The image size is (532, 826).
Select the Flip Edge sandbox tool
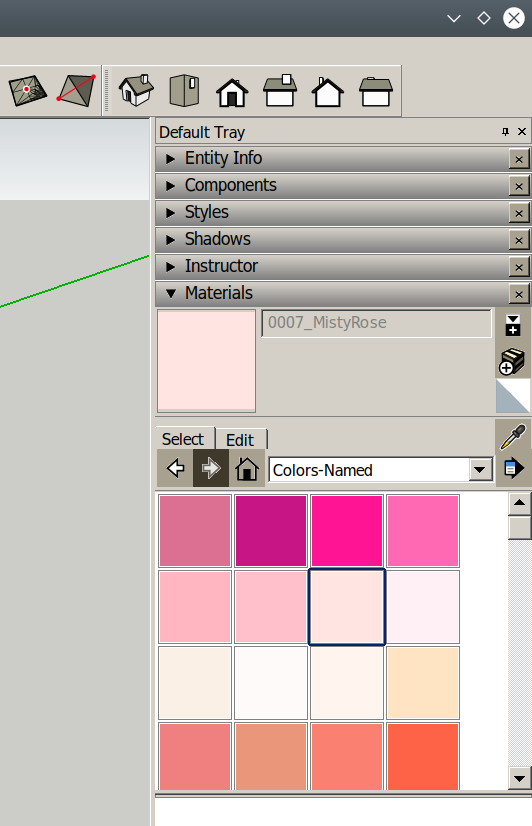[x=76, y=91]
